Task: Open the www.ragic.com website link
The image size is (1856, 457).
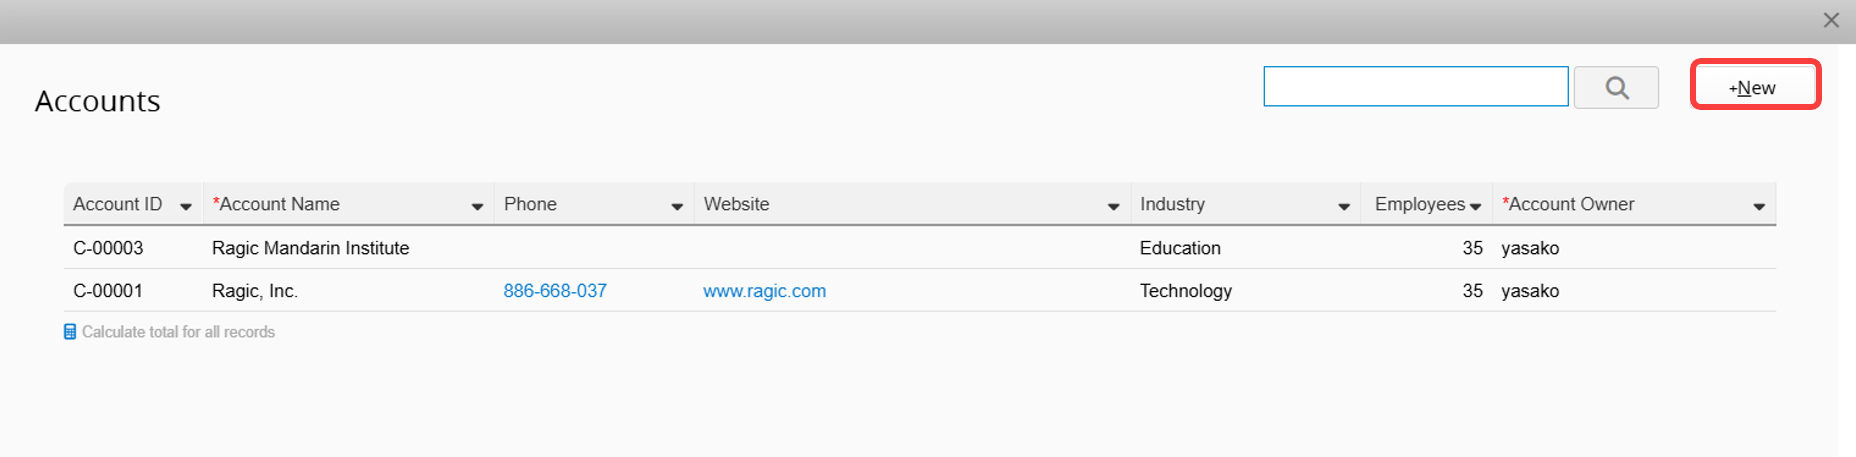Action: [764, 291]
